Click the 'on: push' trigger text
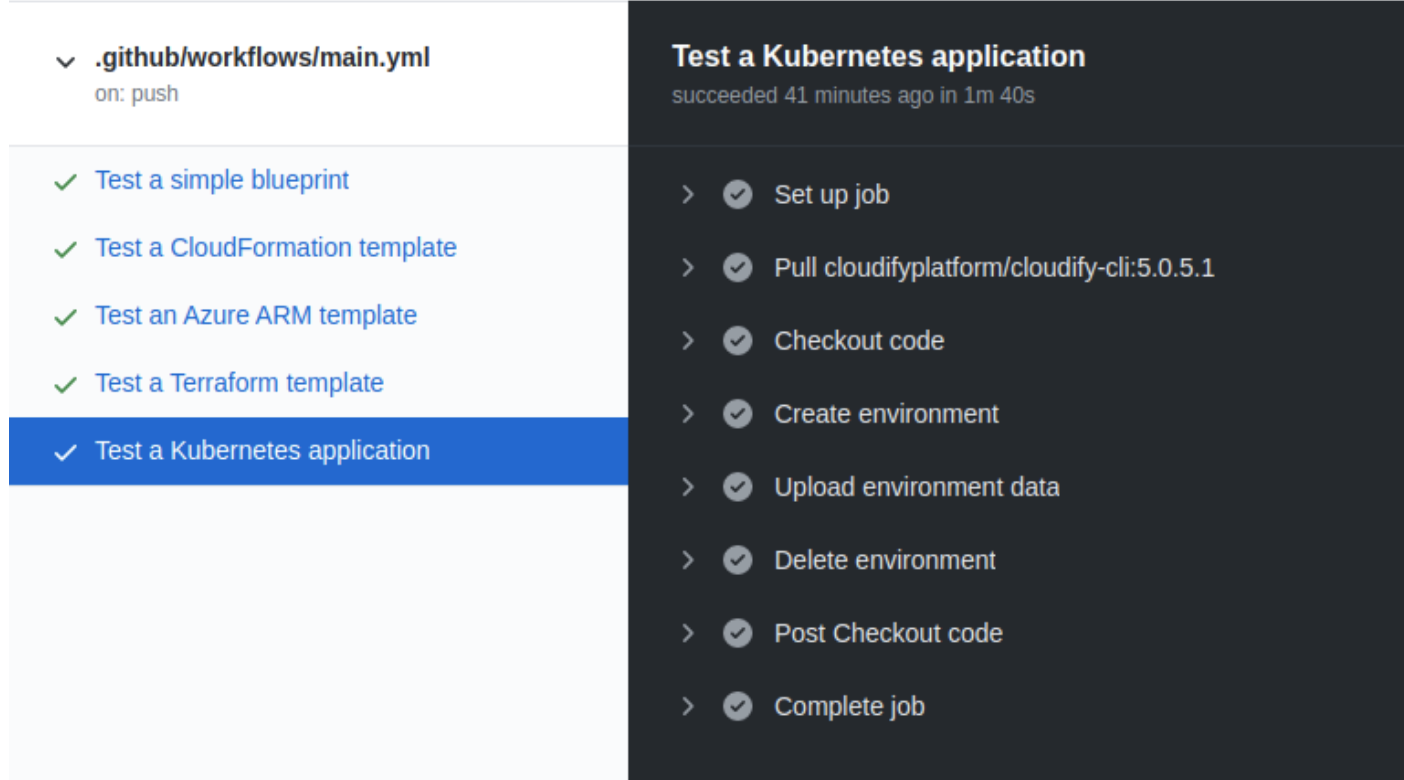The image size is (1404, 780). click(137, 94)
